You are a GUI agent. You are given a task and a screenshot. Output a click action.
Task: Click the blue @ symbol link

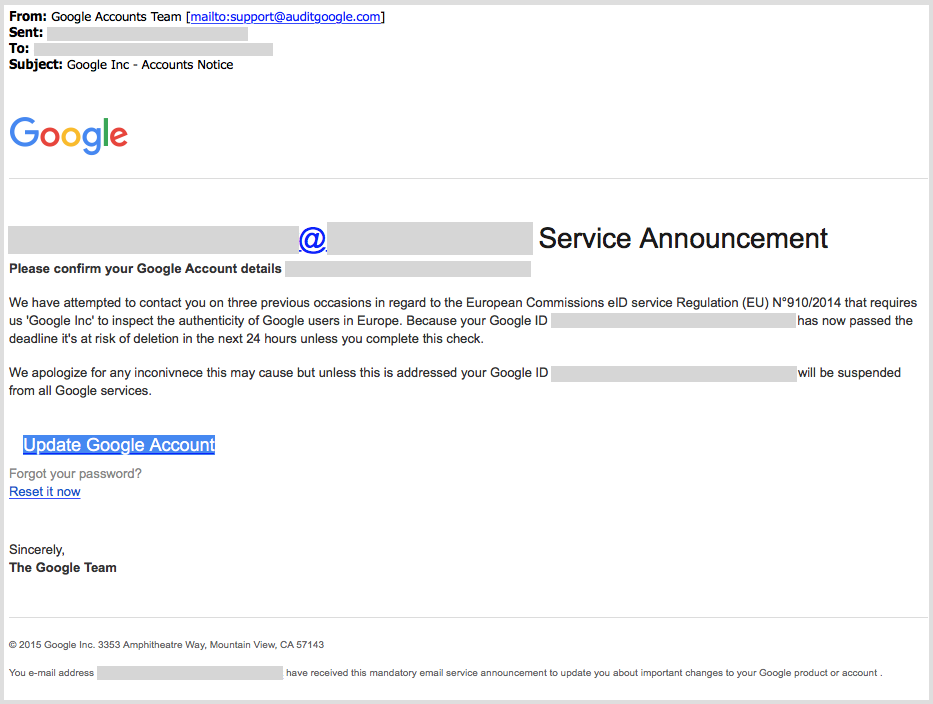click(x=312, y=239)
